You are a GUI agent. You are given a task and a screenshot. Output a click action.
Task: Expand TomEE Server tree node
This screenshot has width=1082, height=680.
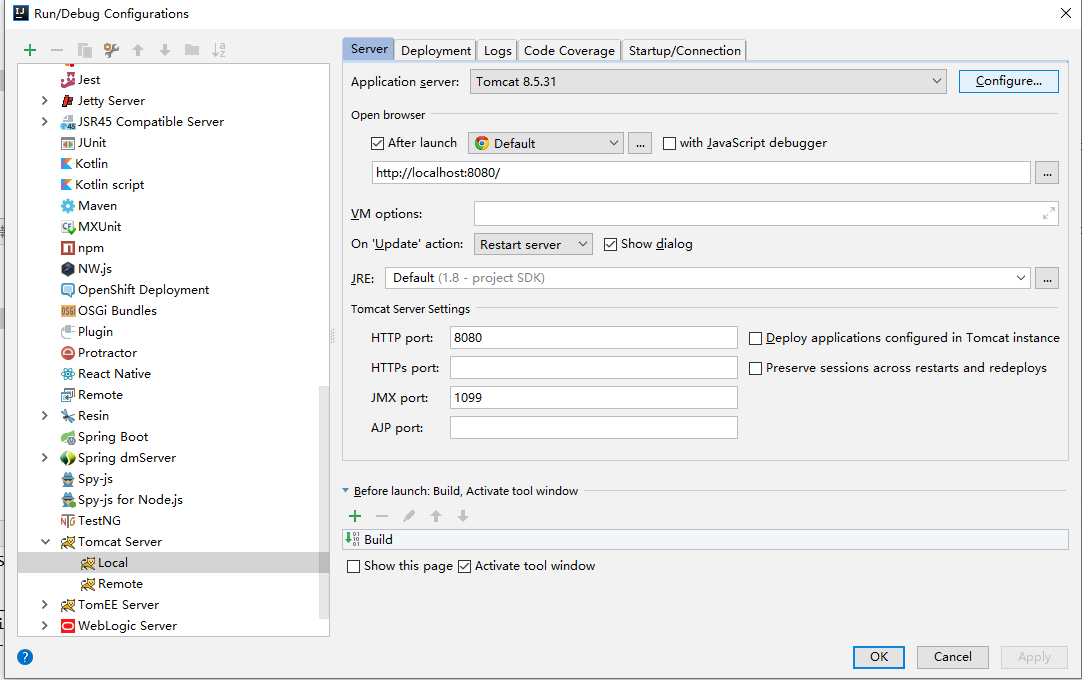click(x=45, y=605)
